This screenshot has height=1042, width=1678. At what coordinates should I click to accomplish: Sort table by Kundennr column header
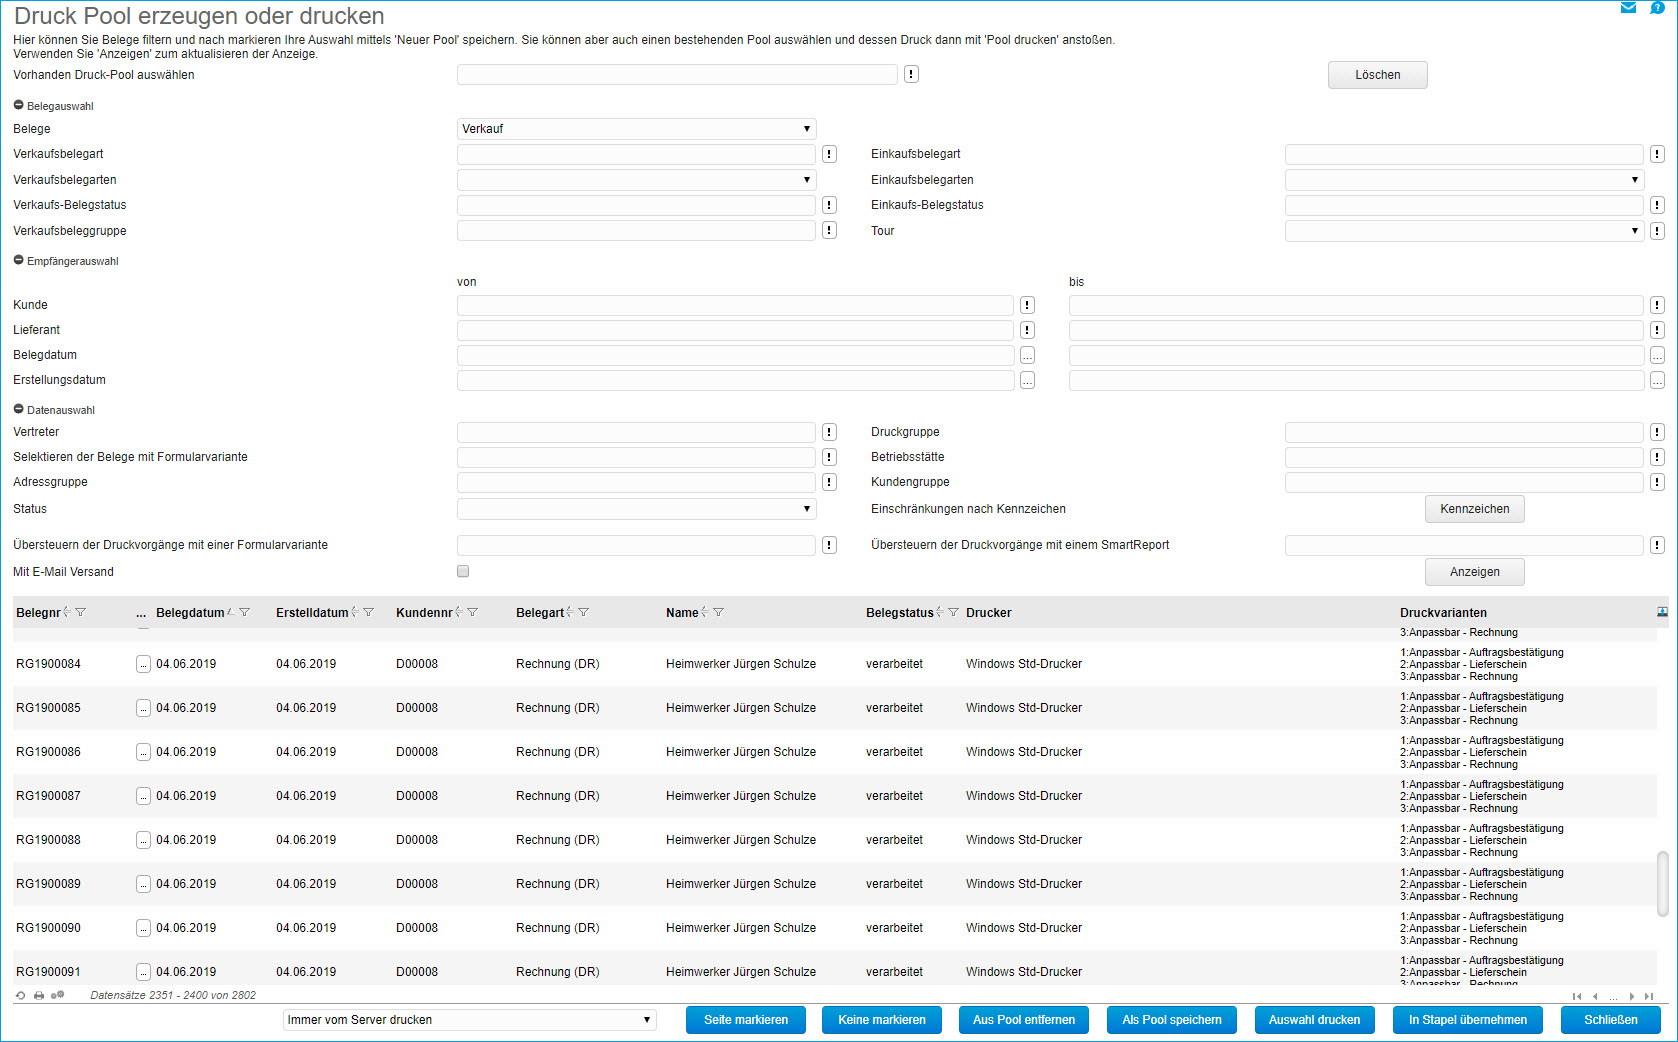coord(424,613)
